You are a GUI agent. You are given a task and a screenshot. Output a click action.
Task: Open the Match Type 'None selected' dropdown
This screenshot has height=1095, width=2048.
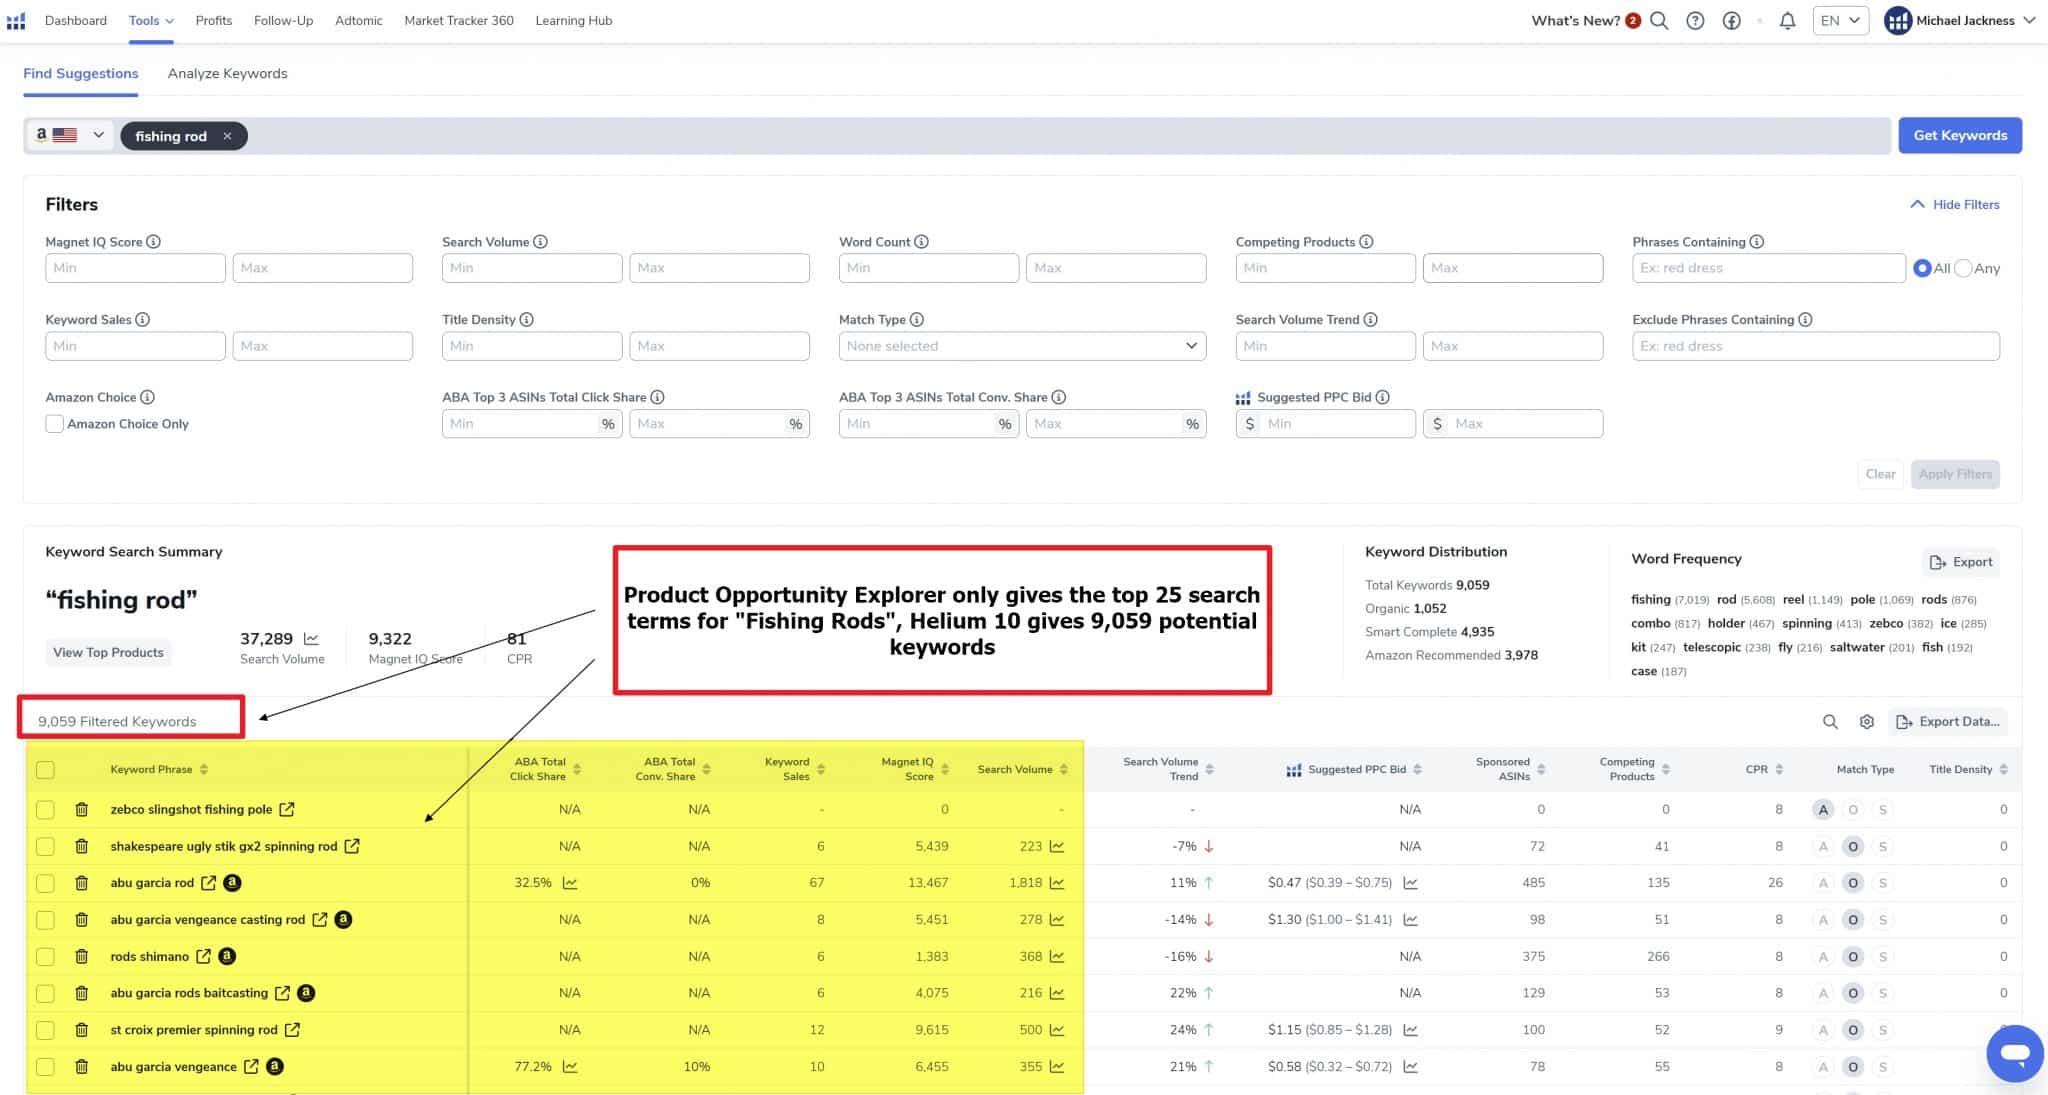point(1022,346)
